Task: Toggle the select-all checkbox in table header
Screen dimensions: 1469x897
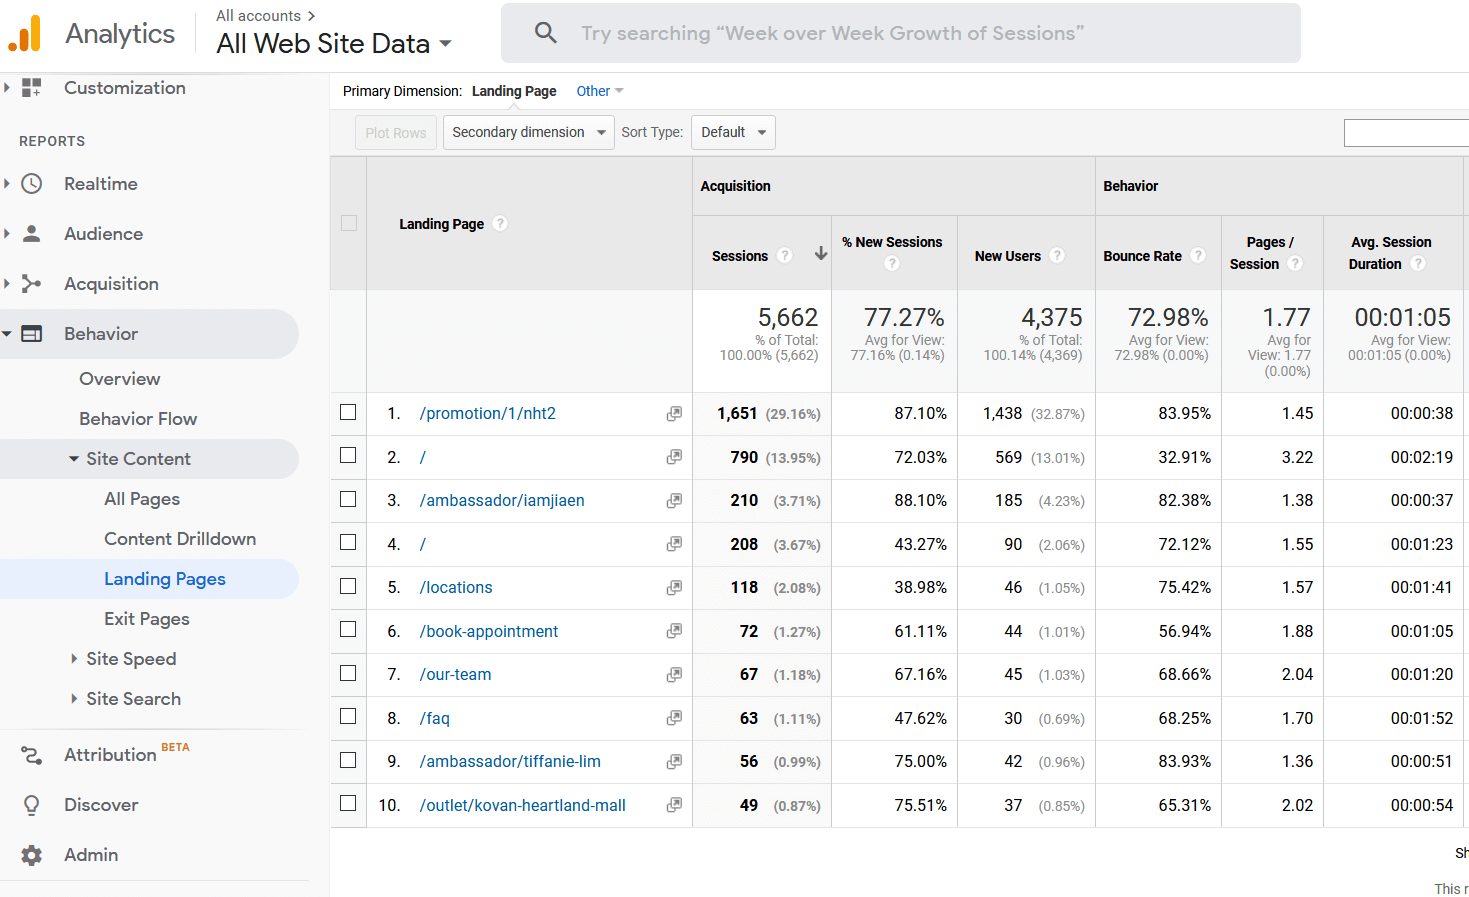Action: 349,223
